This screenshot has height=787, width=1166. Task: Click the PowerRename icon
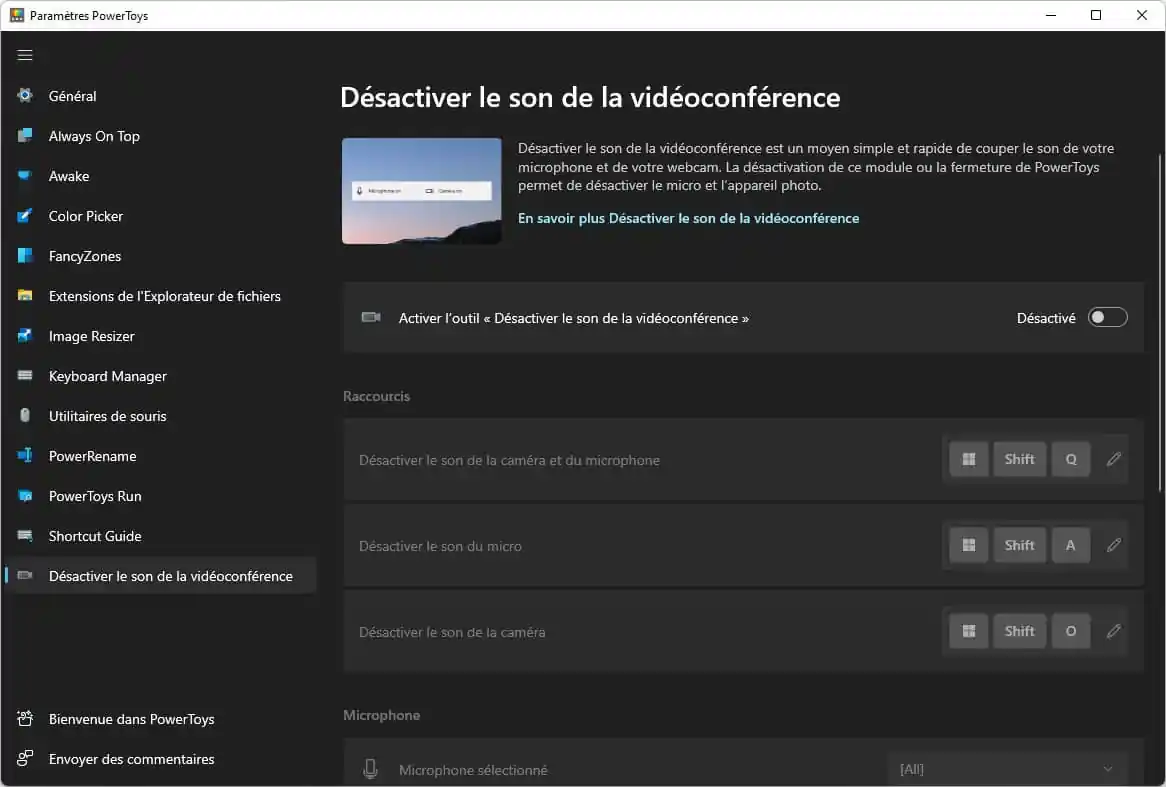25,456
